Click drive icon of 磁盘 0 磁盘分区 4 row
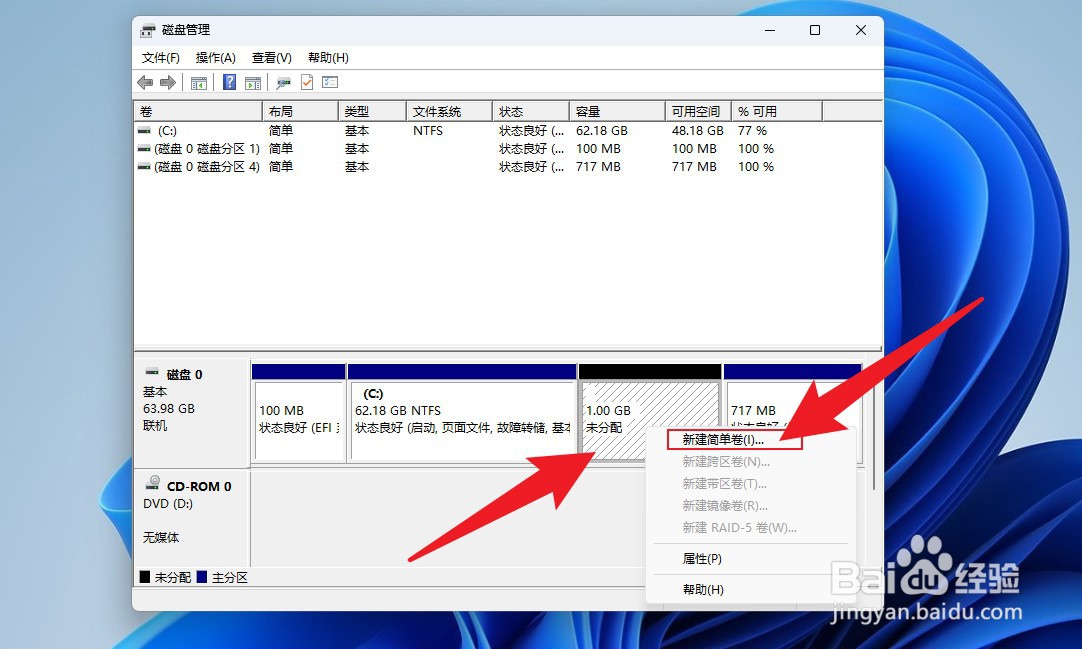1082x649 pixels. pos(144,166)
